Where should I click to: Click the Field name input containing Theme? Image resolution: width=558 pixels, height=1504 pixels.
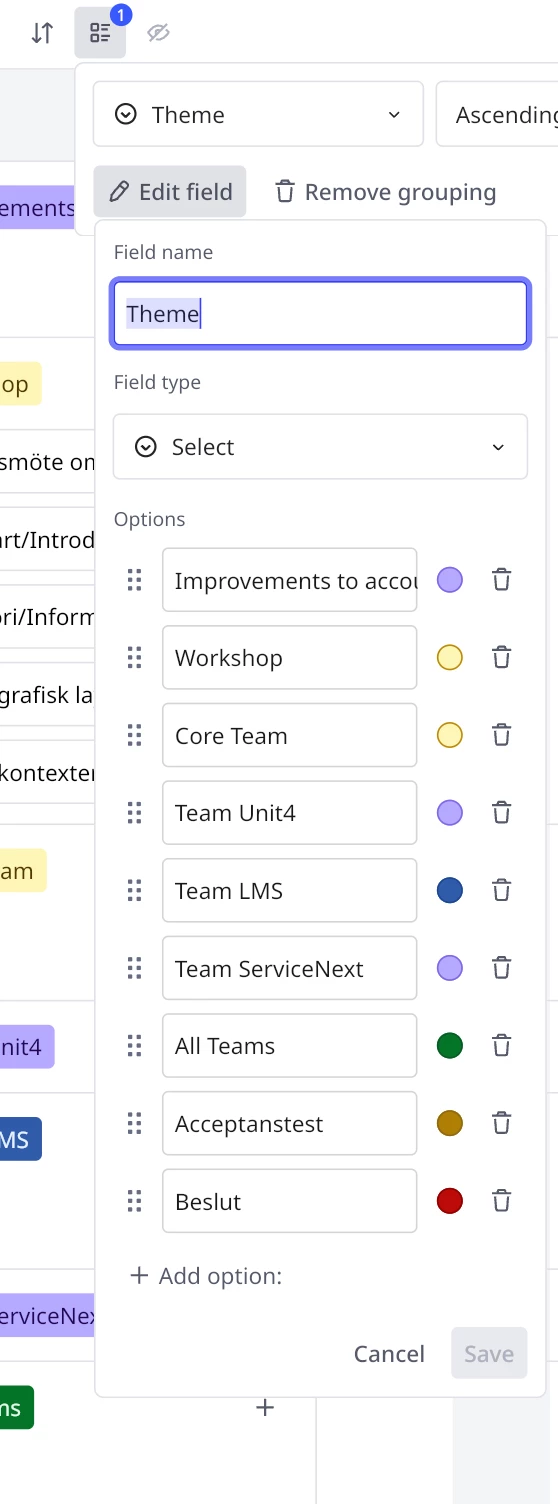point(320,314)
